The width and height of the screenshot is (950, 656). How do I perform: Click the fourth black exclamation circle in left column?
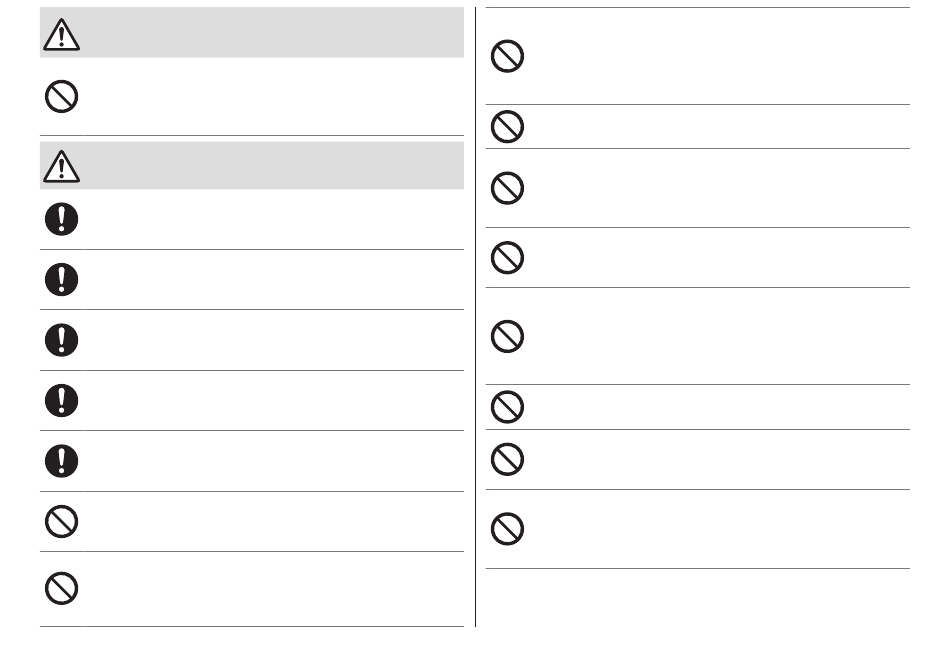pyautogui.click(x=61, y=400)
